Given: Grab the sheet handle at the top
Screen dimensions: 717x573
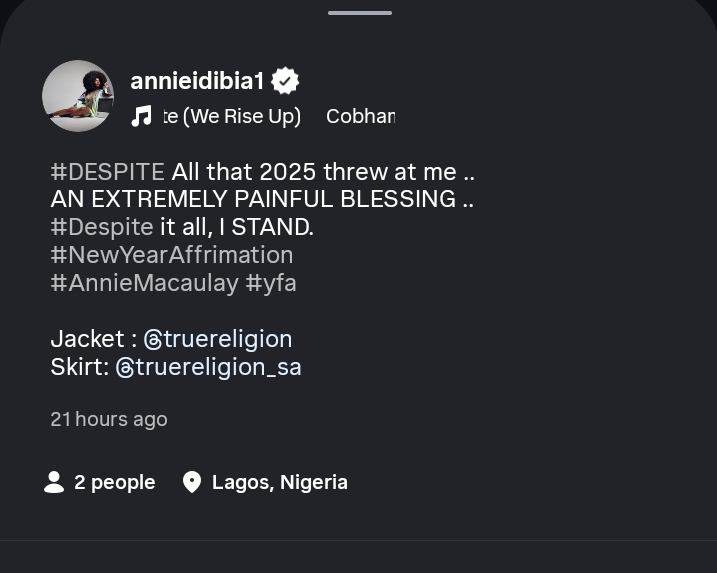Looking at the screenshot, I should (x=359, y=13).
